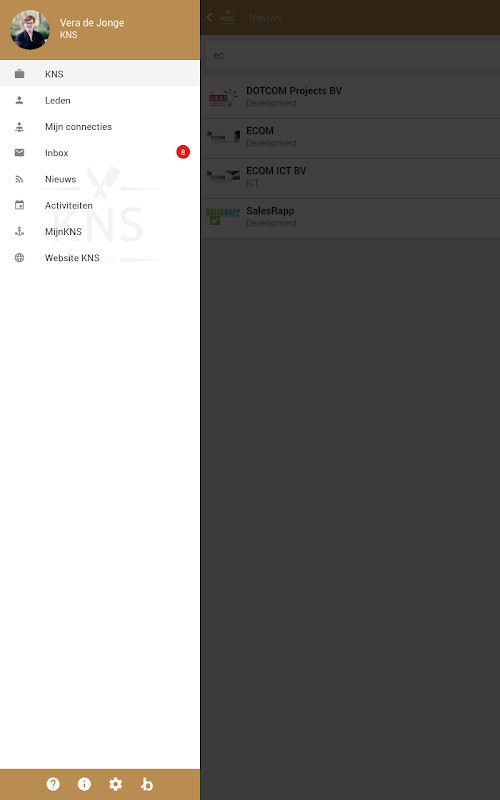Open MijnKNS anchor menu item
Viewport: 500px width, 800px height.
100,232
